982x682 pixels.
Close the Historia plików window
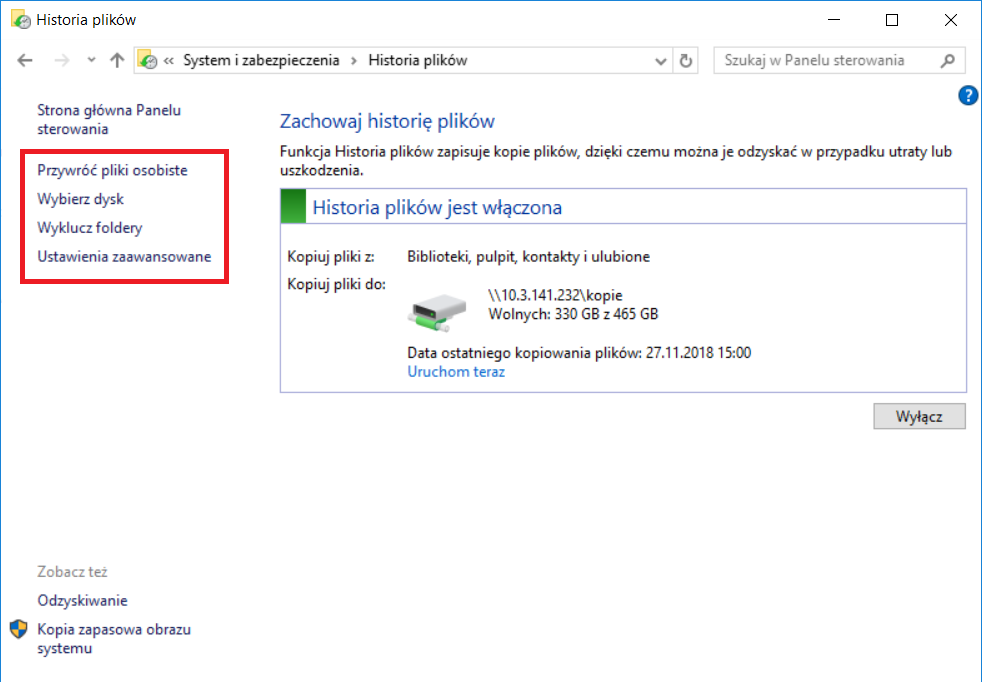pyautogui.click(x=951, y=20)
